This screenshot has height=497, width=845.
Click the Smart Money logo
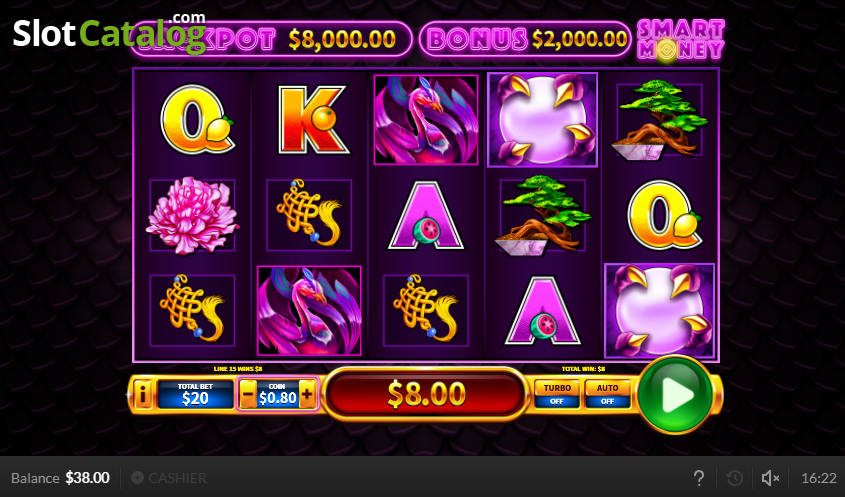pyautogui.click(x=681, y=39)
